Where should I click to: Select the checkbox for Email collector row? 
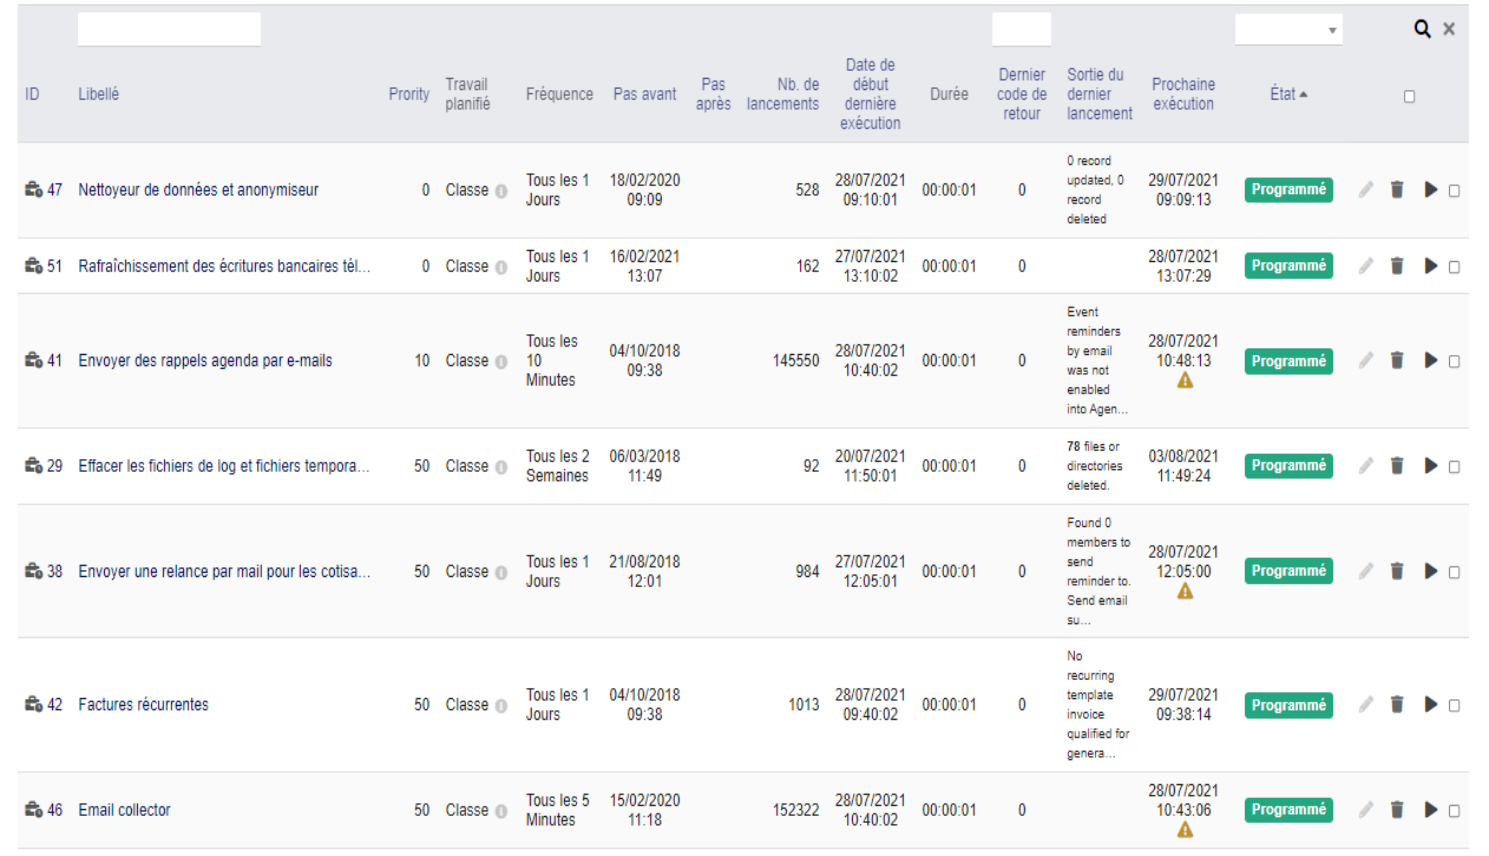(1454, 811)
